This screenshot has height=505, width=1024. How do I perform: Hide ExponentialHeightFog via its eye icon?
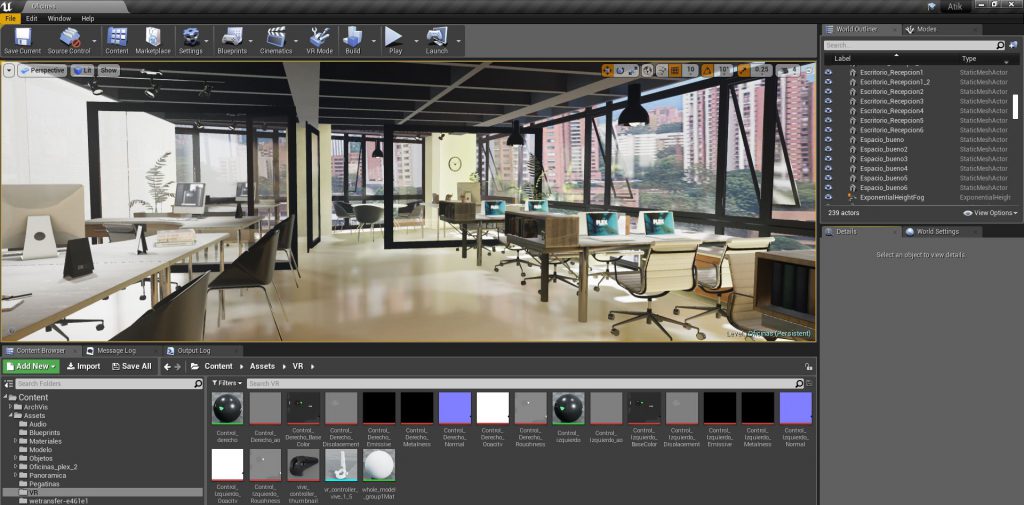[829, 197]
